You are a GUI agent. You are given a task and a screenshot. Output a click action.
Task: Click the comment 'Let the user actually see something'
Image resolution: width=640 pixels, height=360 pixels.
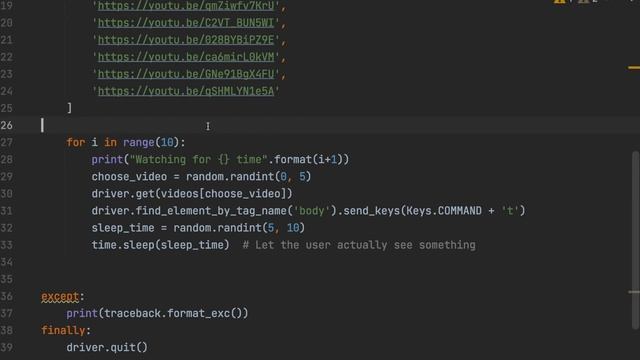(365, 245)
